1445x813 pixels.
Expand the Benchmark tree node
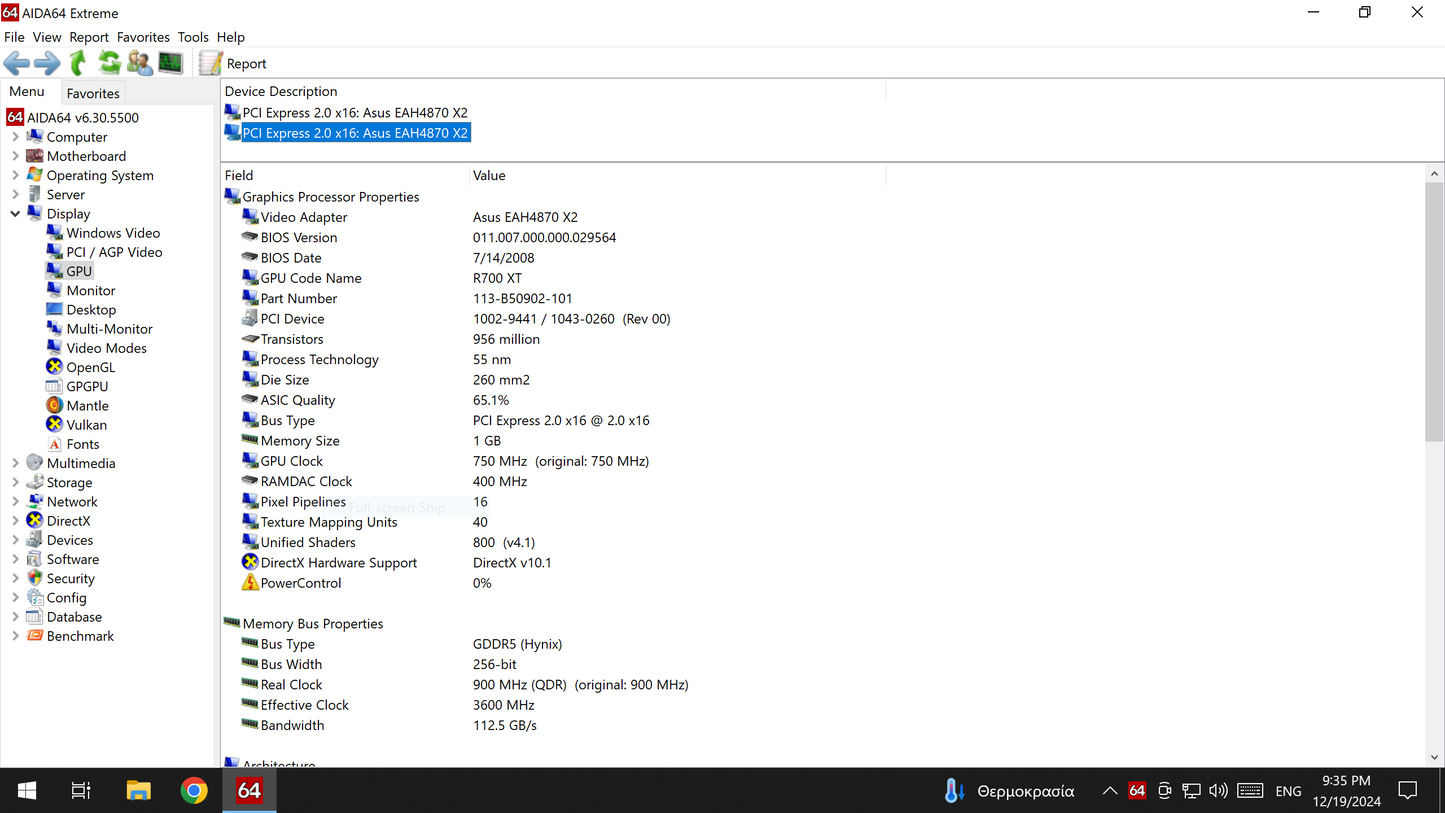tap(15, 636)
